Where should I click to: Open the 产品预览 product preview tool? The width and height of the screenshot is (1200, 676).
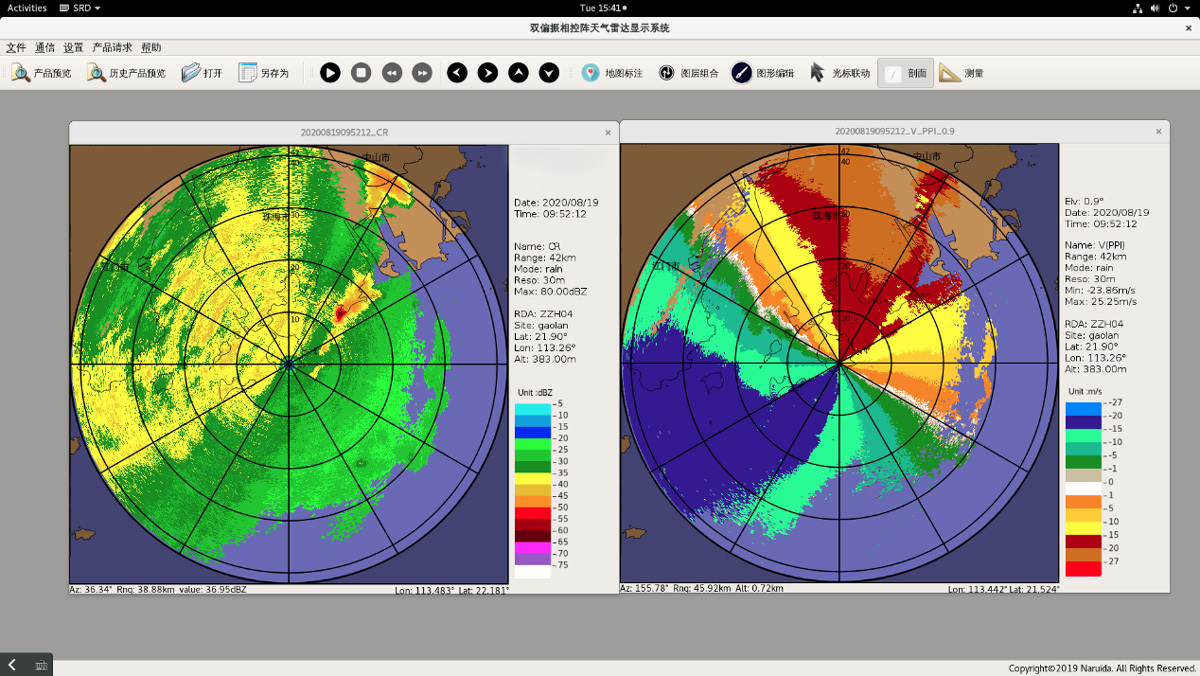coord(42,73)
